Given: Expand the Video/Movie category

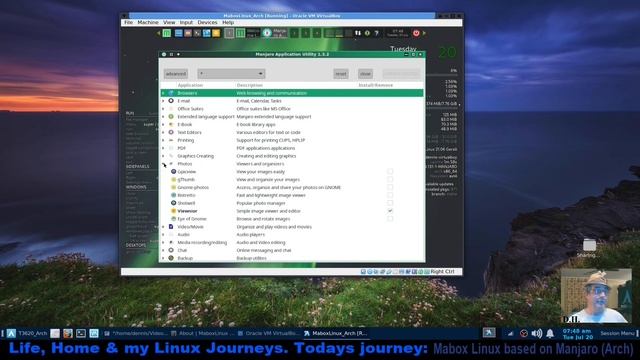Looking at the screenshot, I should point(163,227).
